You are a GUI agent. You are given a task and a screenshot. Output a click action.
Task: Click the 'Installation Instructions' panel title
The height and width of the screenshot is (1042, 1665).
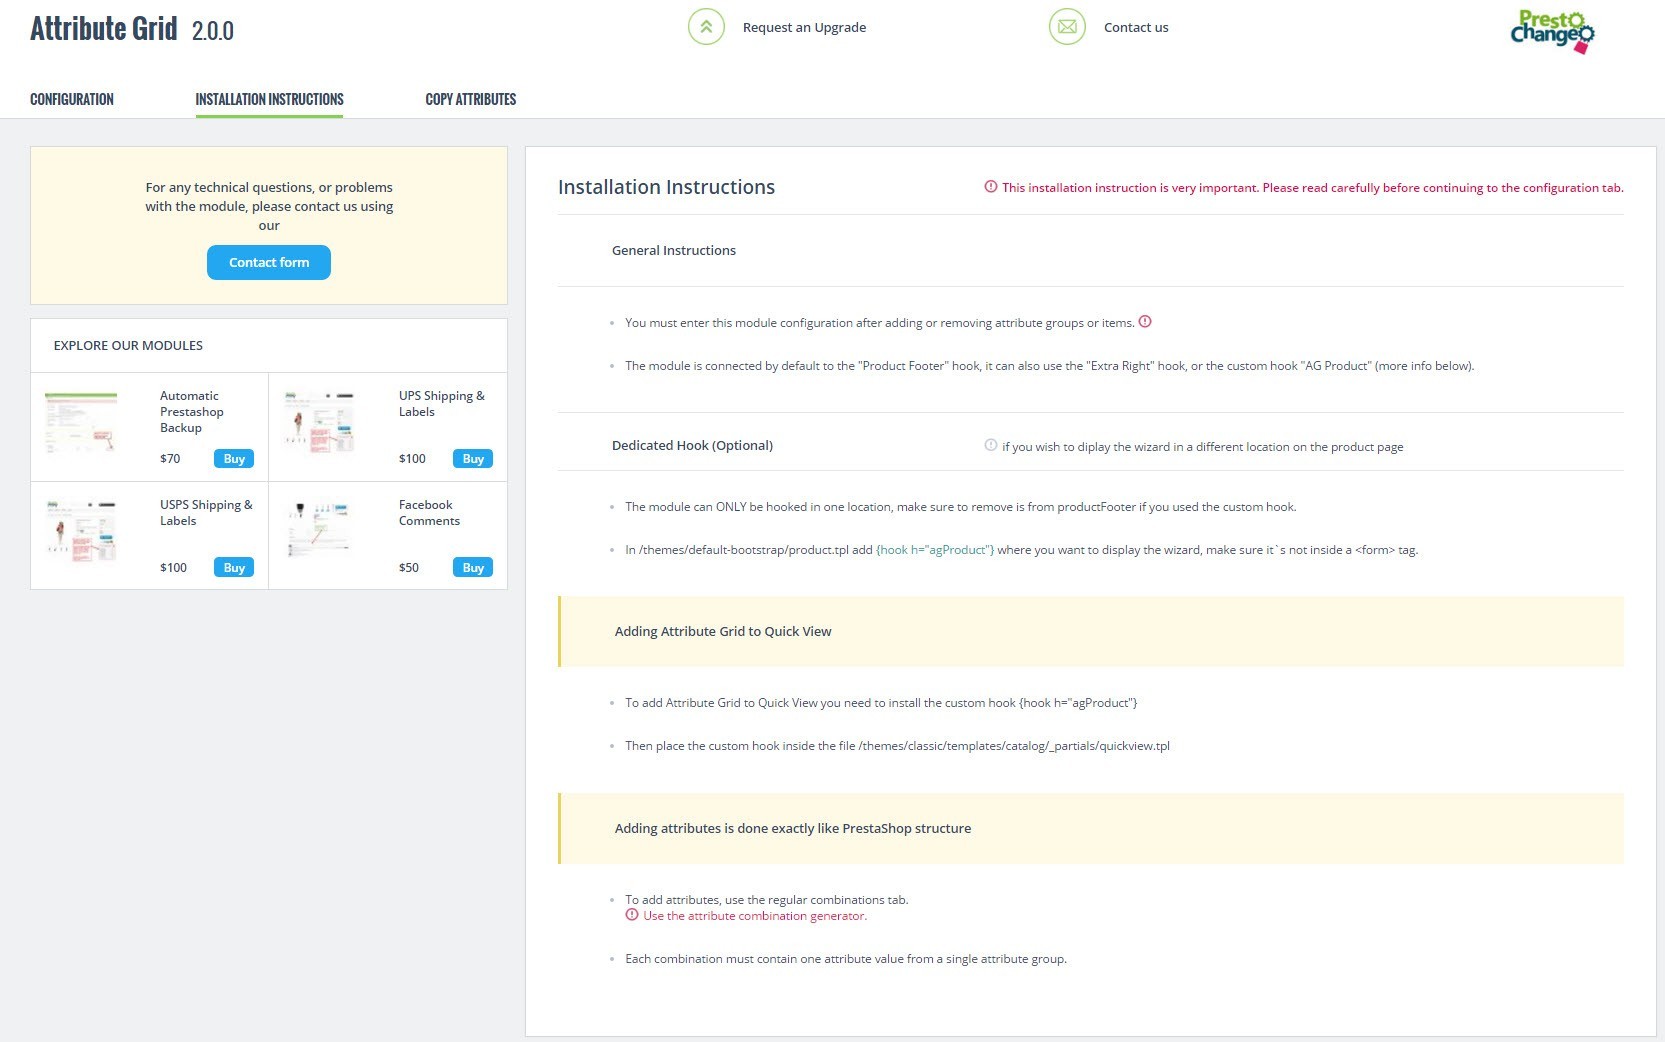[x=666, y=187]
